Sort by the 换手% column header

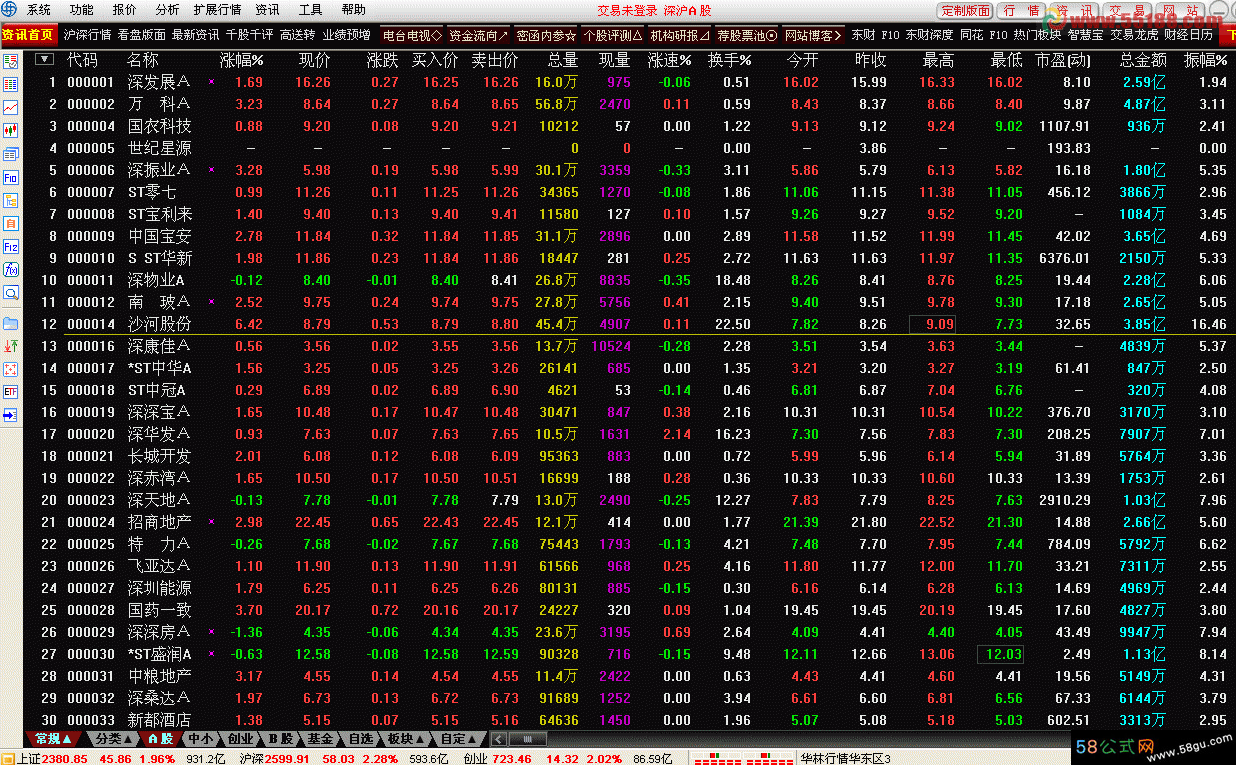[x=729, y=60]
